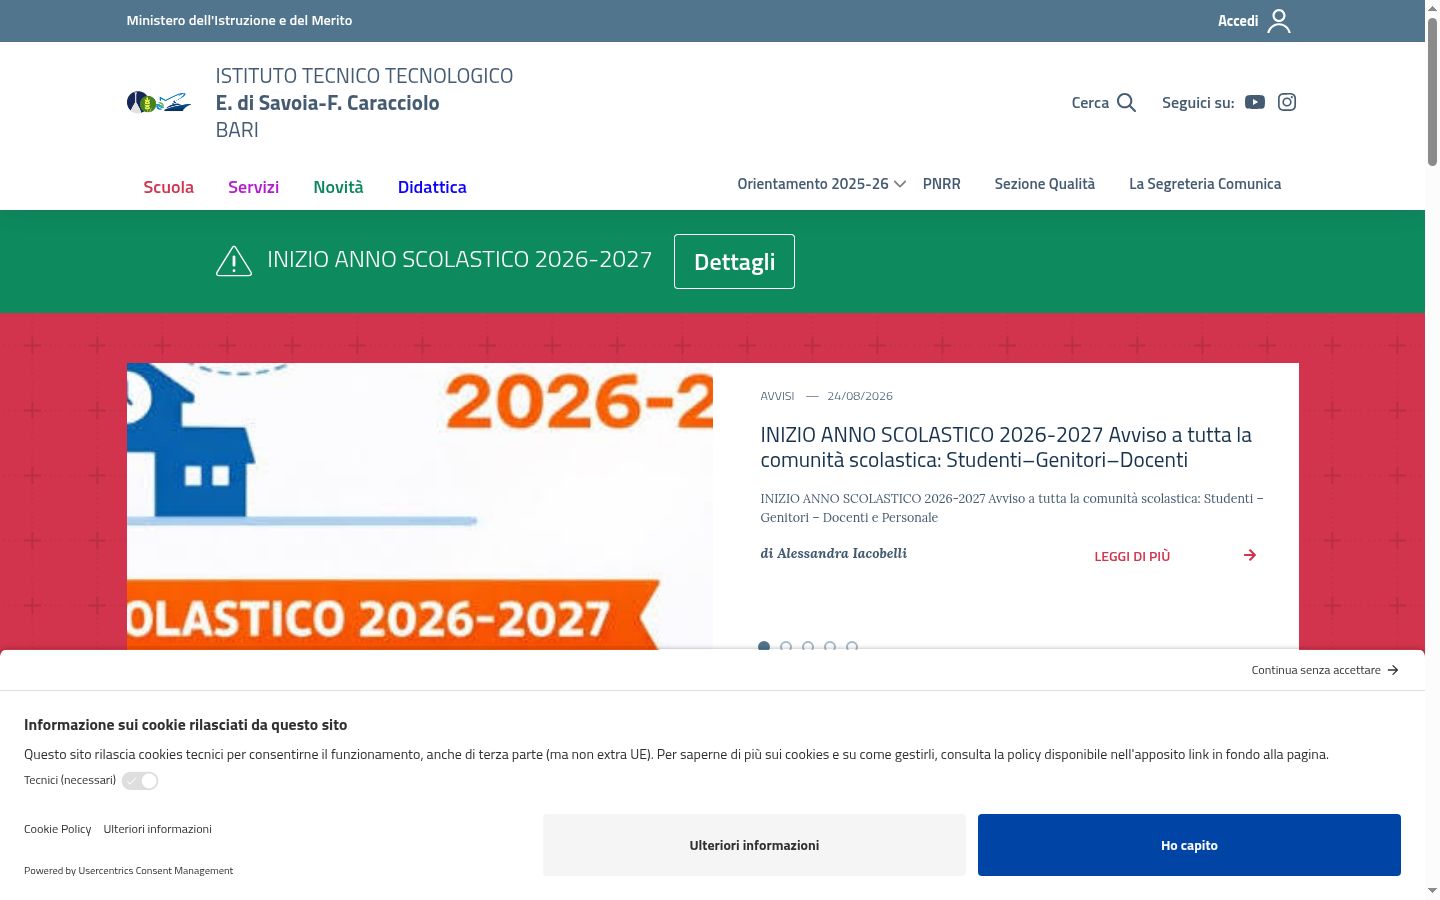The width and height of the screenshot is (1440, 900).
Task: Click the page vertical scrollbar thumb
Action: pyautogui.click(x=1432, y=90)
